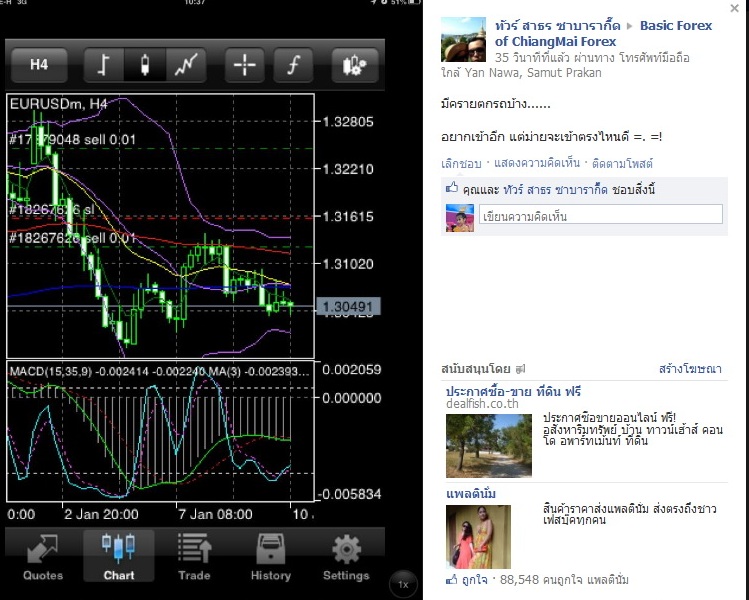
Task: Click the thumbs-up icon in likes row
Action: [x=451, y=188]
